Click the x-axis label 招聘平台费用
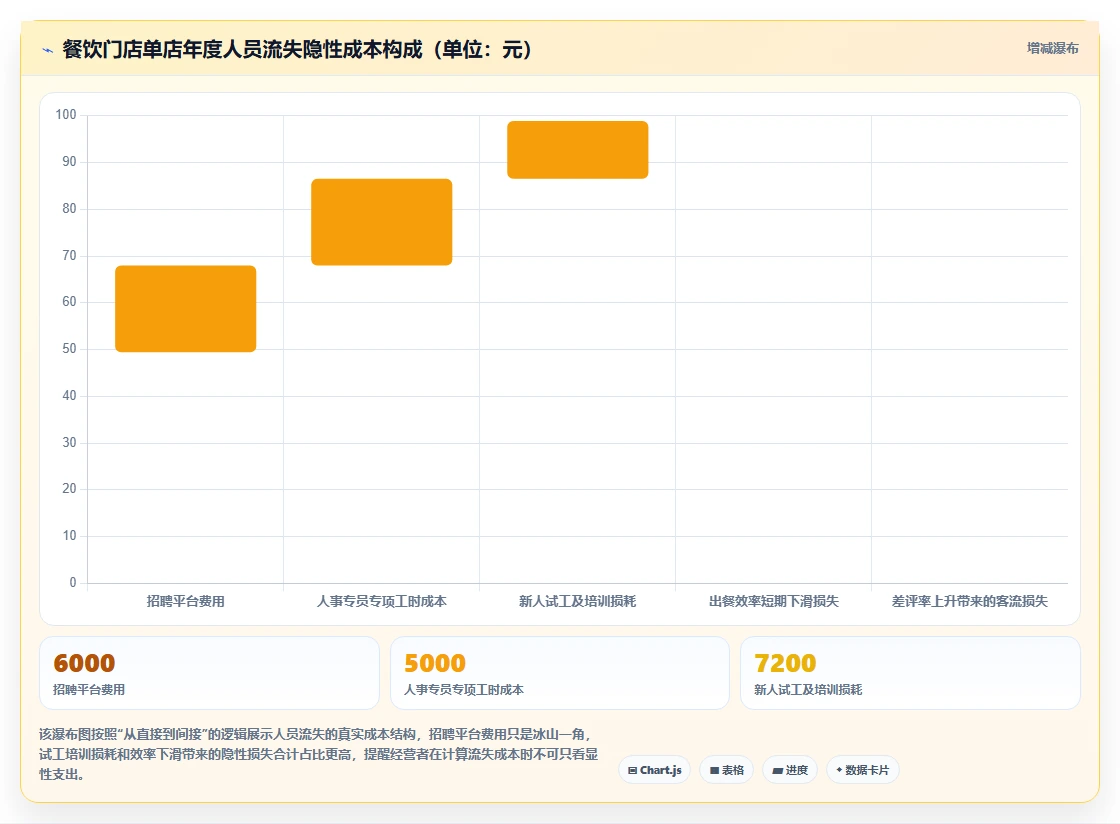1120x824 pixels. [186, 601]
